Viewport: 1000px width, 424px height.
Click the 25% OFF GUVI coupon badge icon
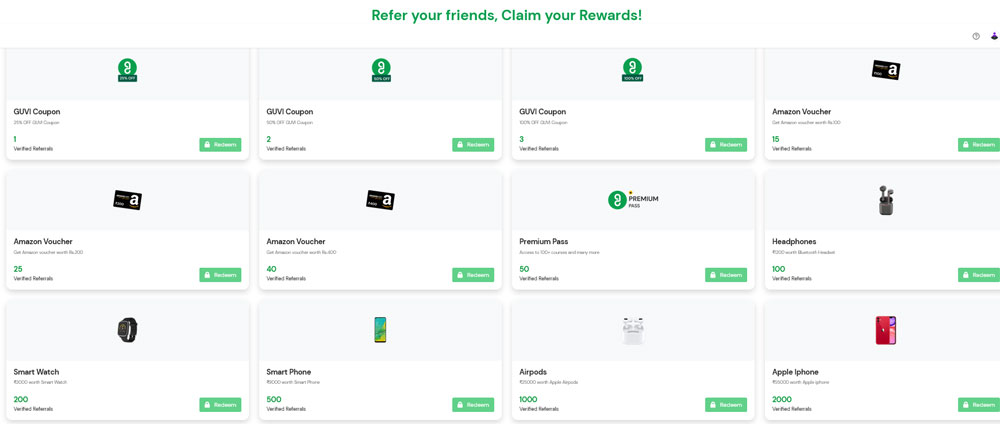[128, 69]
